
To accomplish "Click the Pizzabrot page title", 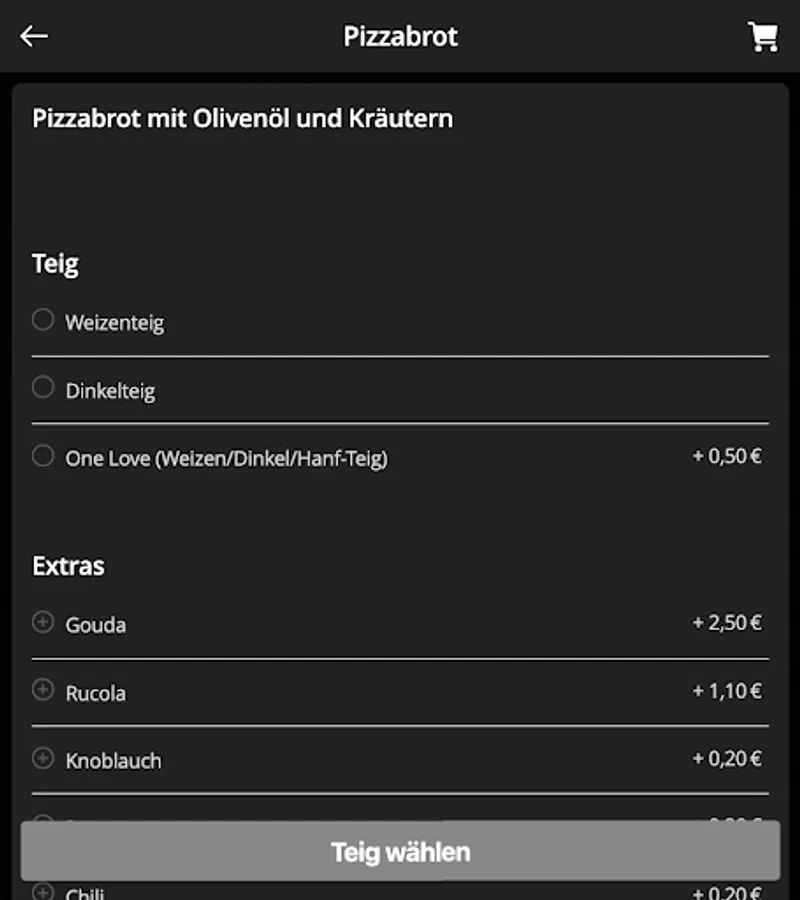I will point(400,37).
